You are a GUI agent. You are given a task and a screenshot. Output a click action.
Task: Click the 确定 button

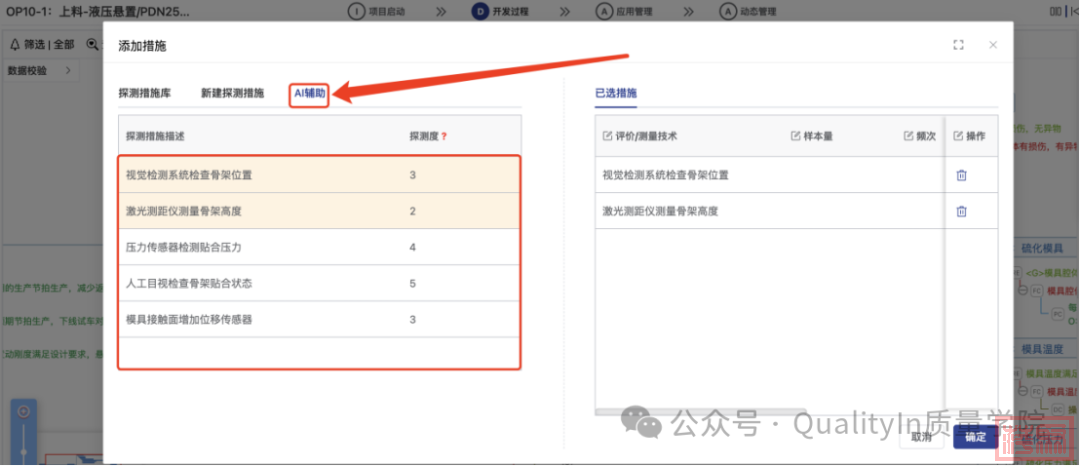(975, 437)
